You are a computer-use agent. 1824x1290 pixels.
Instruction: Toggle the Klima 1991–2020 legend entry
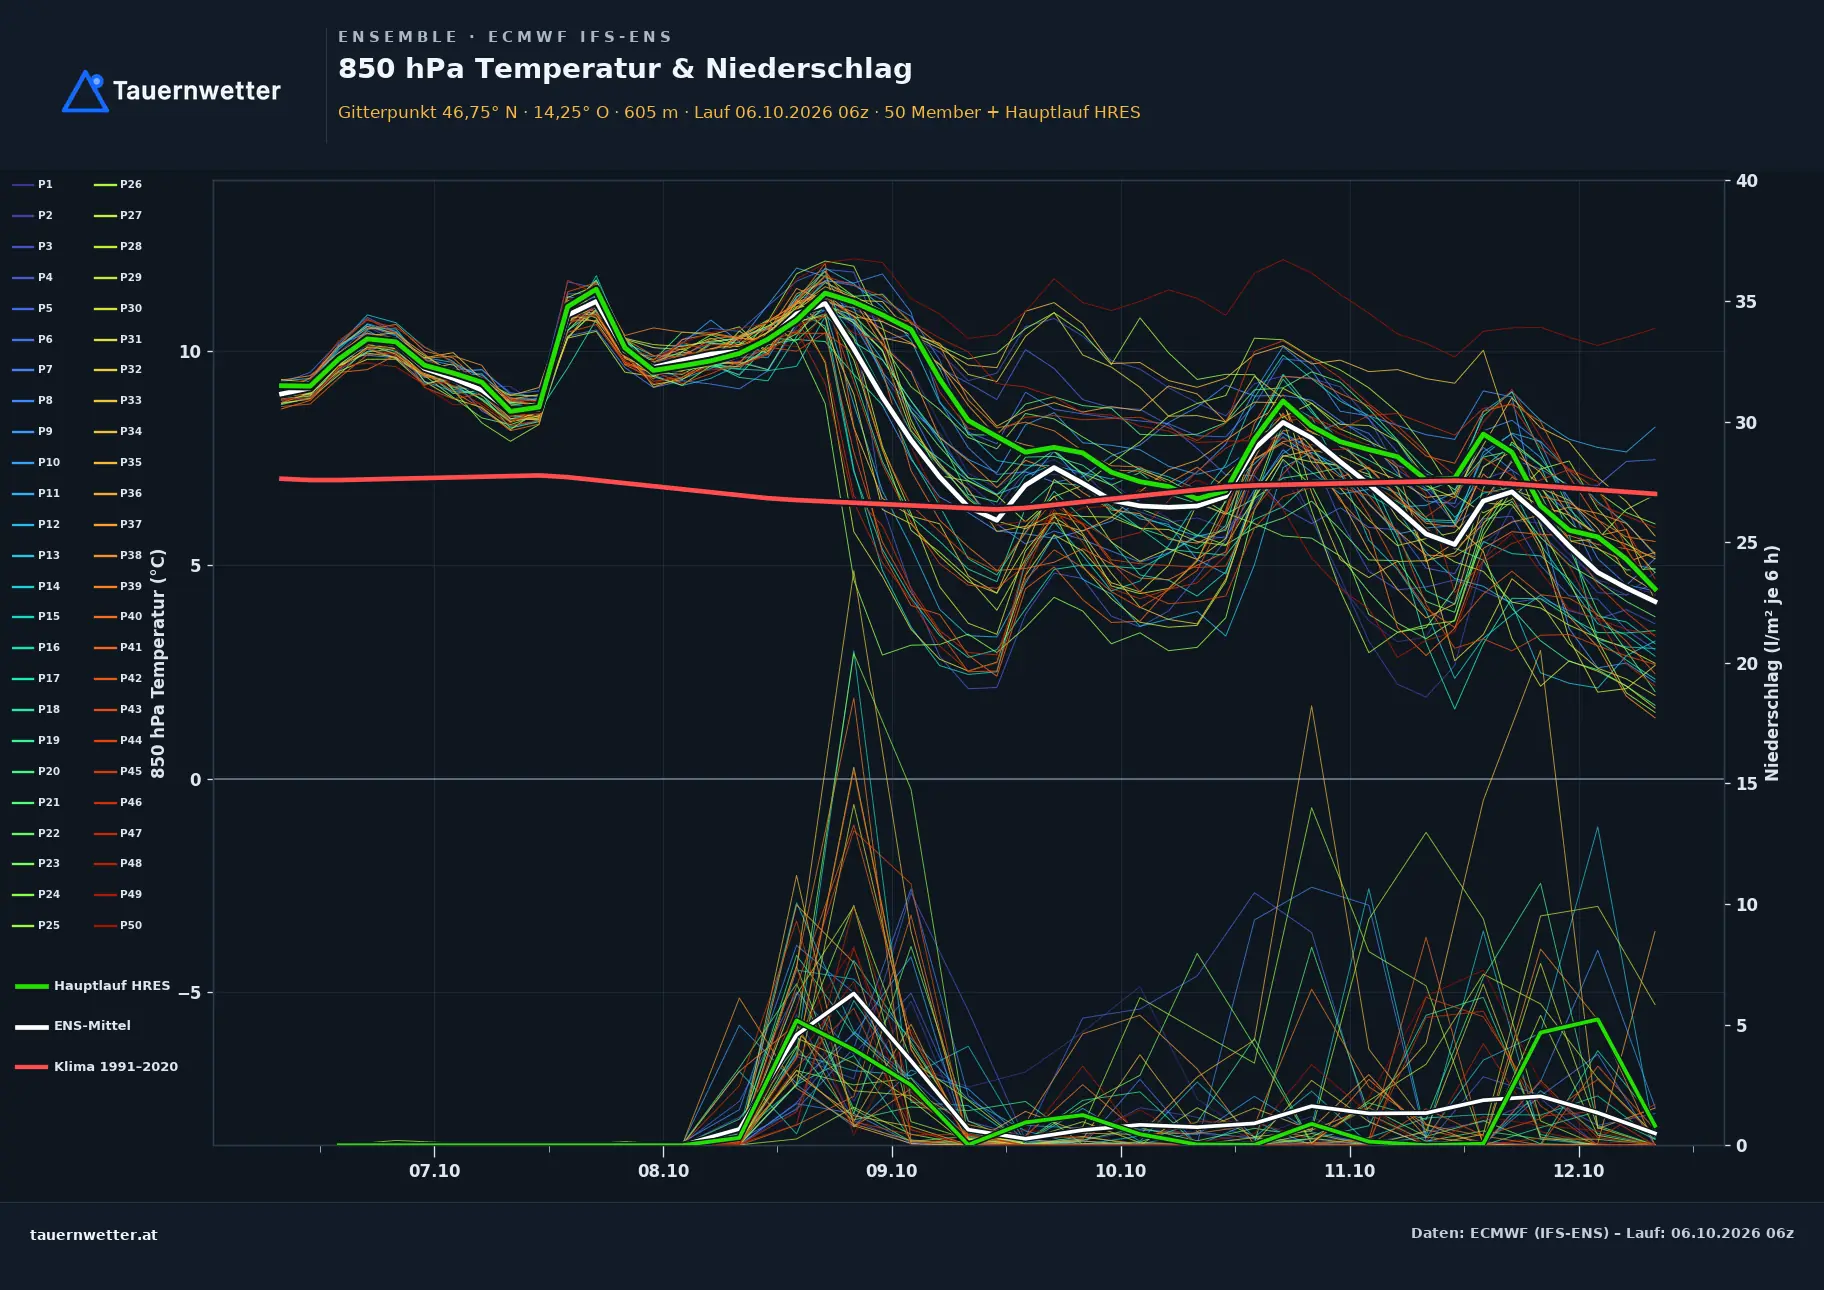click(x=97, y=1067)
